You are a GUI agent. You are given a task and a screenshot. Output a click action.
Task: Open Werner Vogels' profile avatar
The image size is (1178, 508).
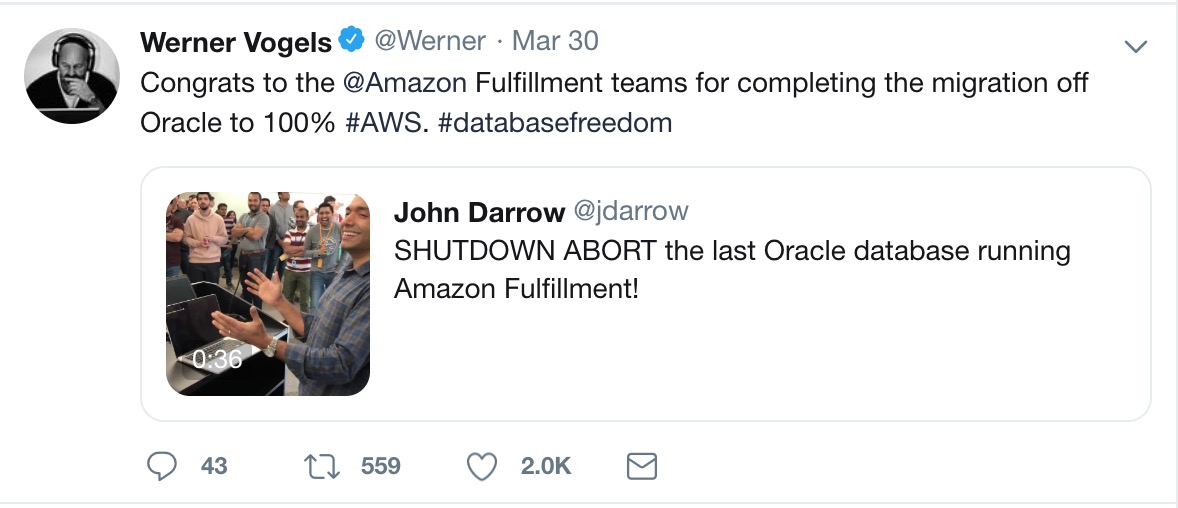point(72,76)
